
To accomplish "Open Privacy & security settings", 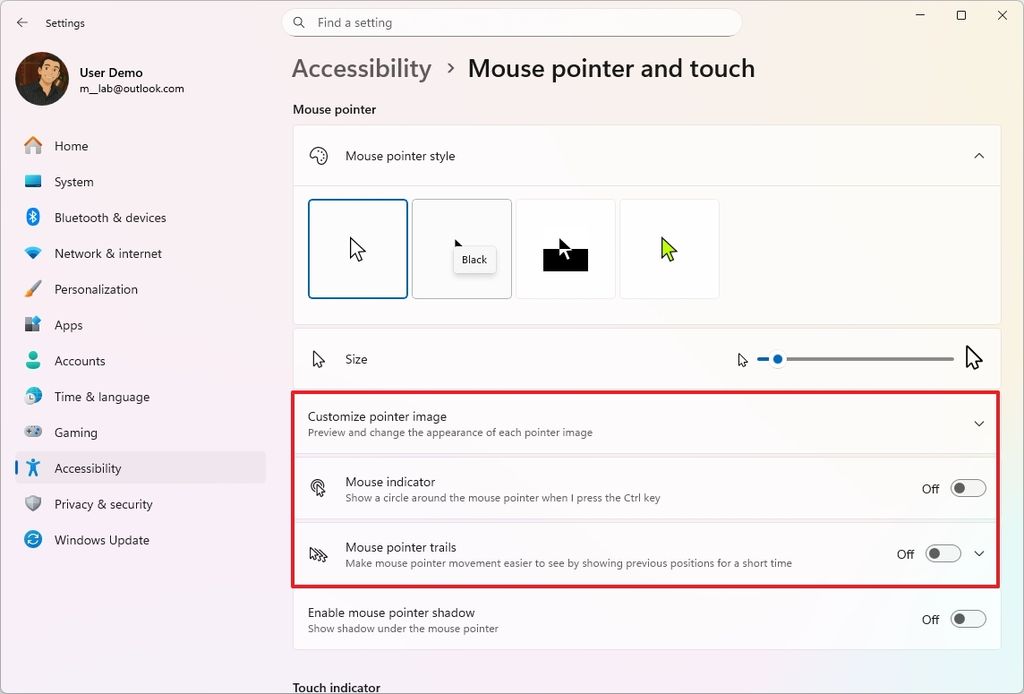I will coord(105,504).
